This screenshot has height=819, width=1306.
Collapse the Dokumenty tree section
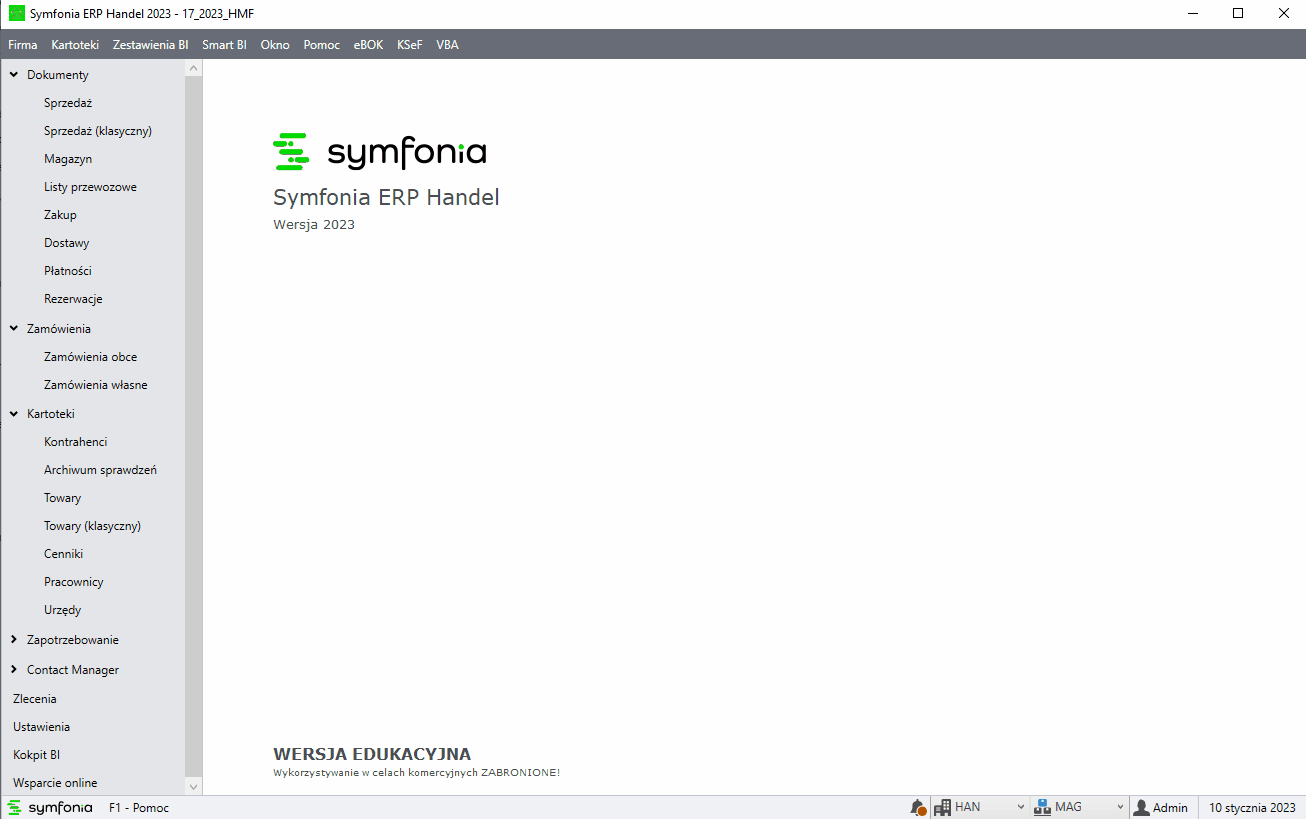(14, 75)
